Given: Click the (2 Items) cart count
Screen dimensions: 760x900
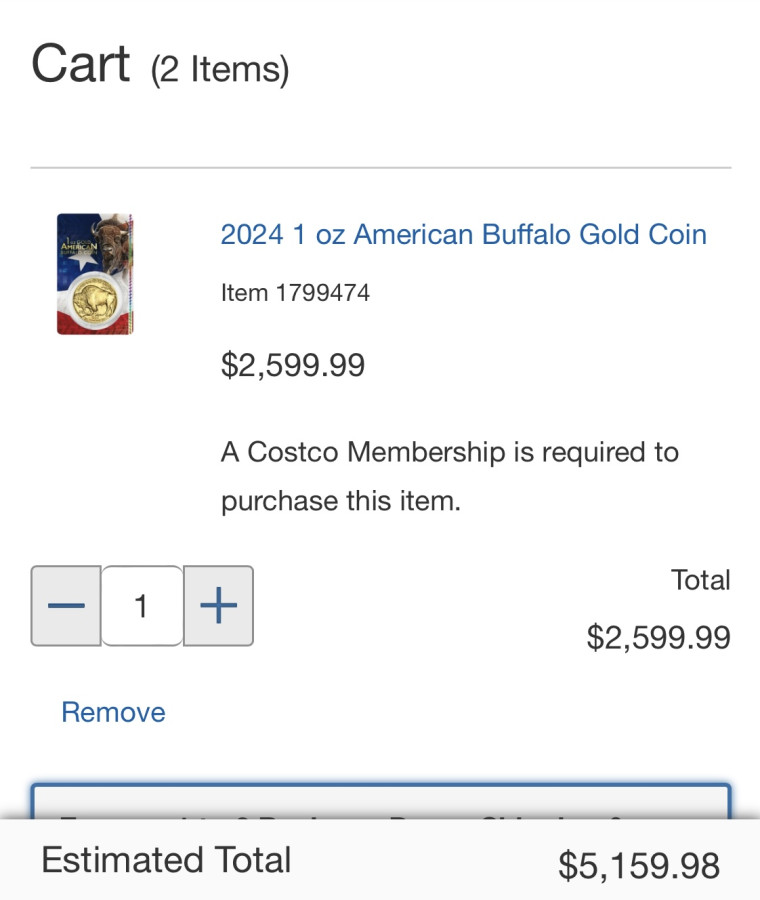Looking at the screenshot, I should pyautogui.click(x=220, y=70).
